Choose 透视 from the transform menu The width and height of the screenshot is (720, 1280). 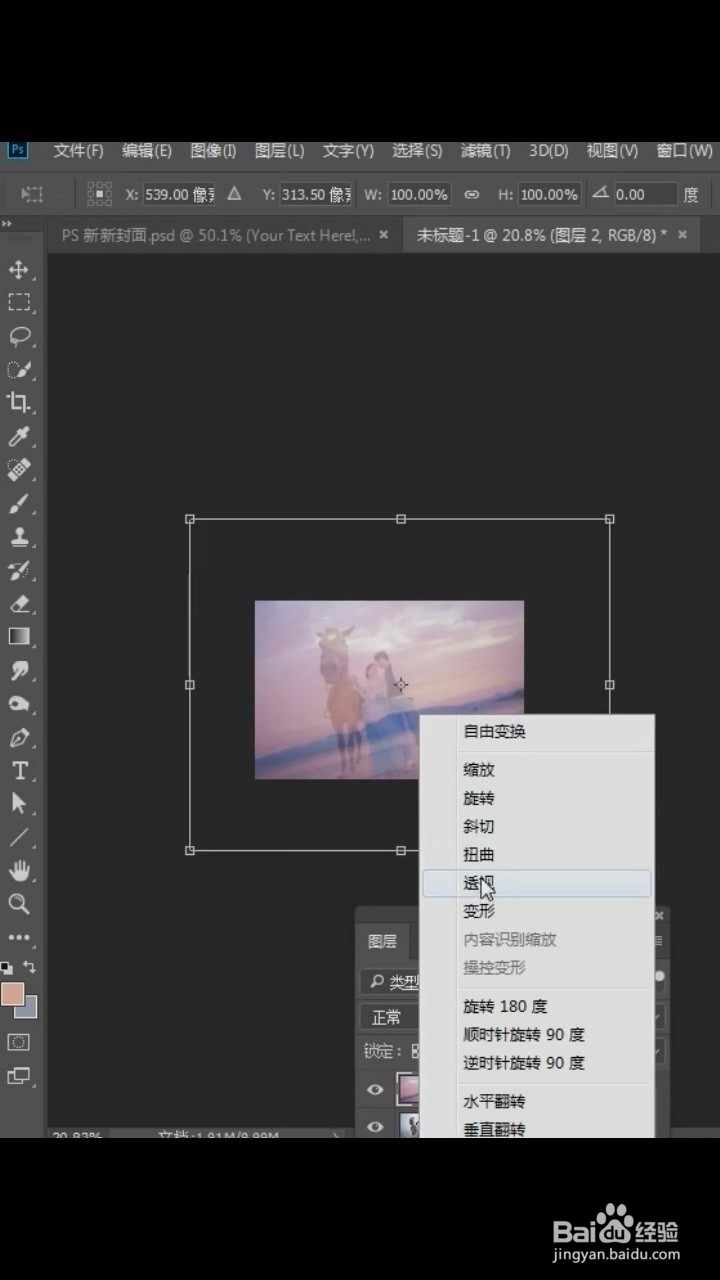[537, 883]
